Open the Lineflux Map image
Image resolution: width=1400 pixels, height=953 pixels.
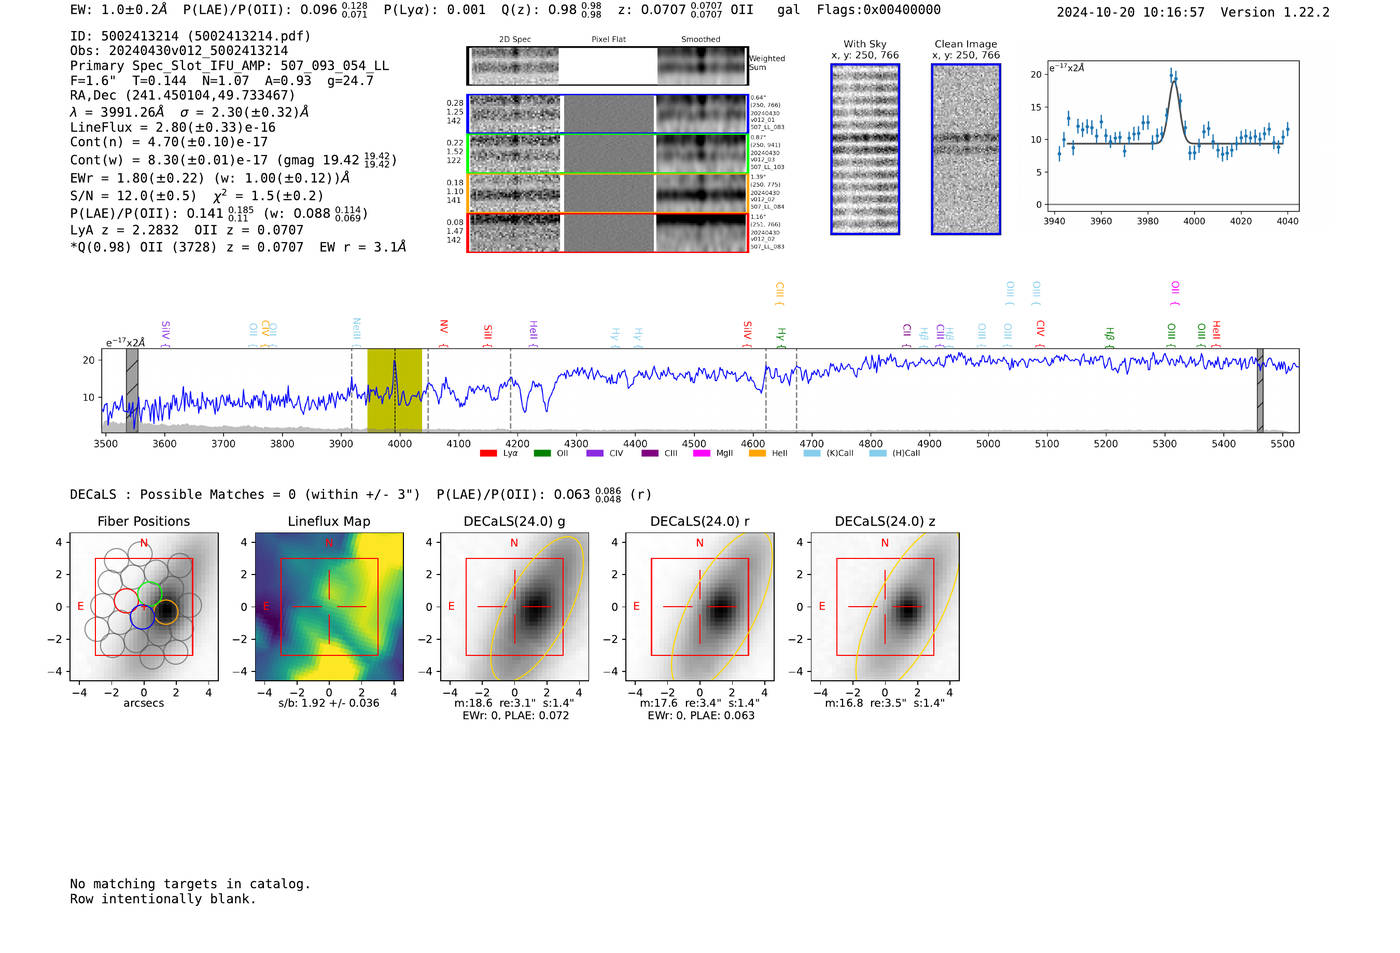click(329, 607)
